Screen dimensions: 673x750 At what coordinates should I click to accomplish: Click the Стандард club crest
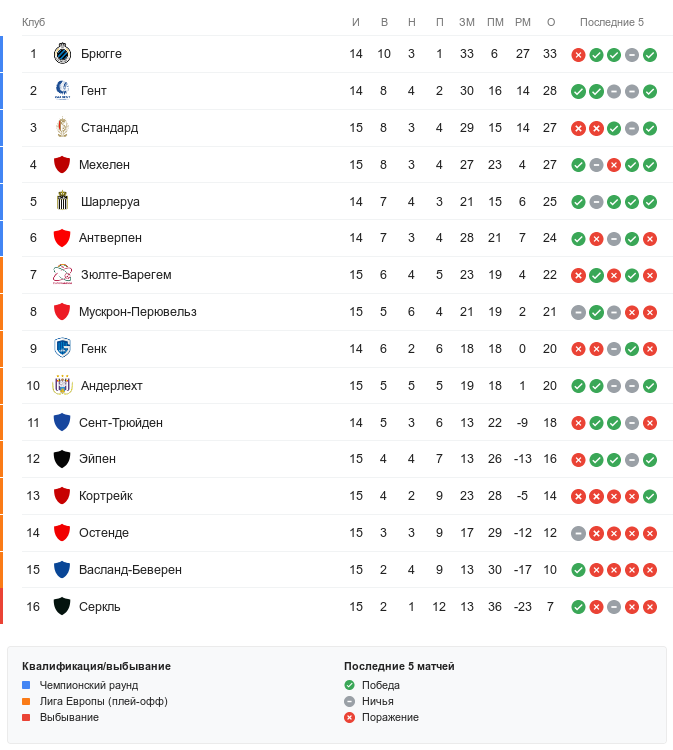tap(62, 128)
